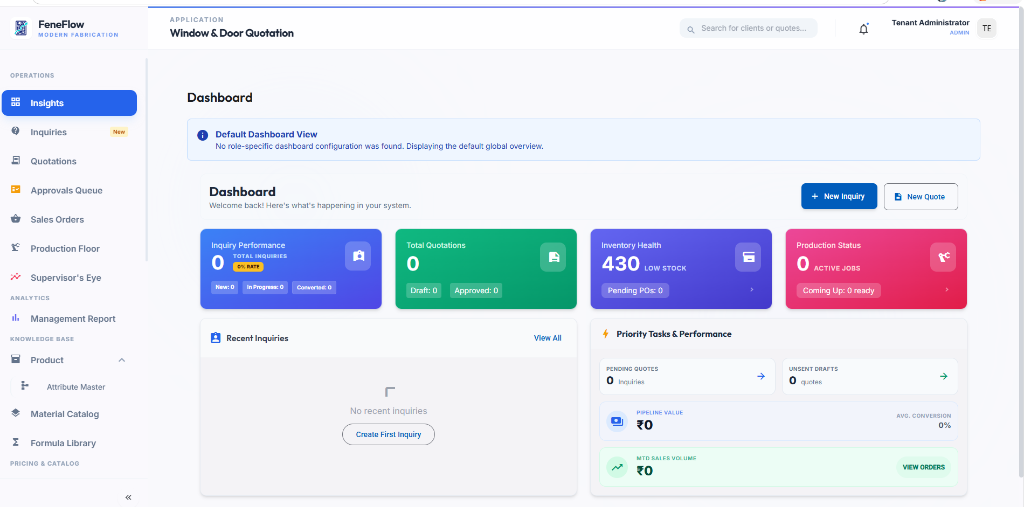Image resolution: width=1024 pixels, height=507 pixels.
Task: Open Quotations from the sidebar
Action: point(53,161)
